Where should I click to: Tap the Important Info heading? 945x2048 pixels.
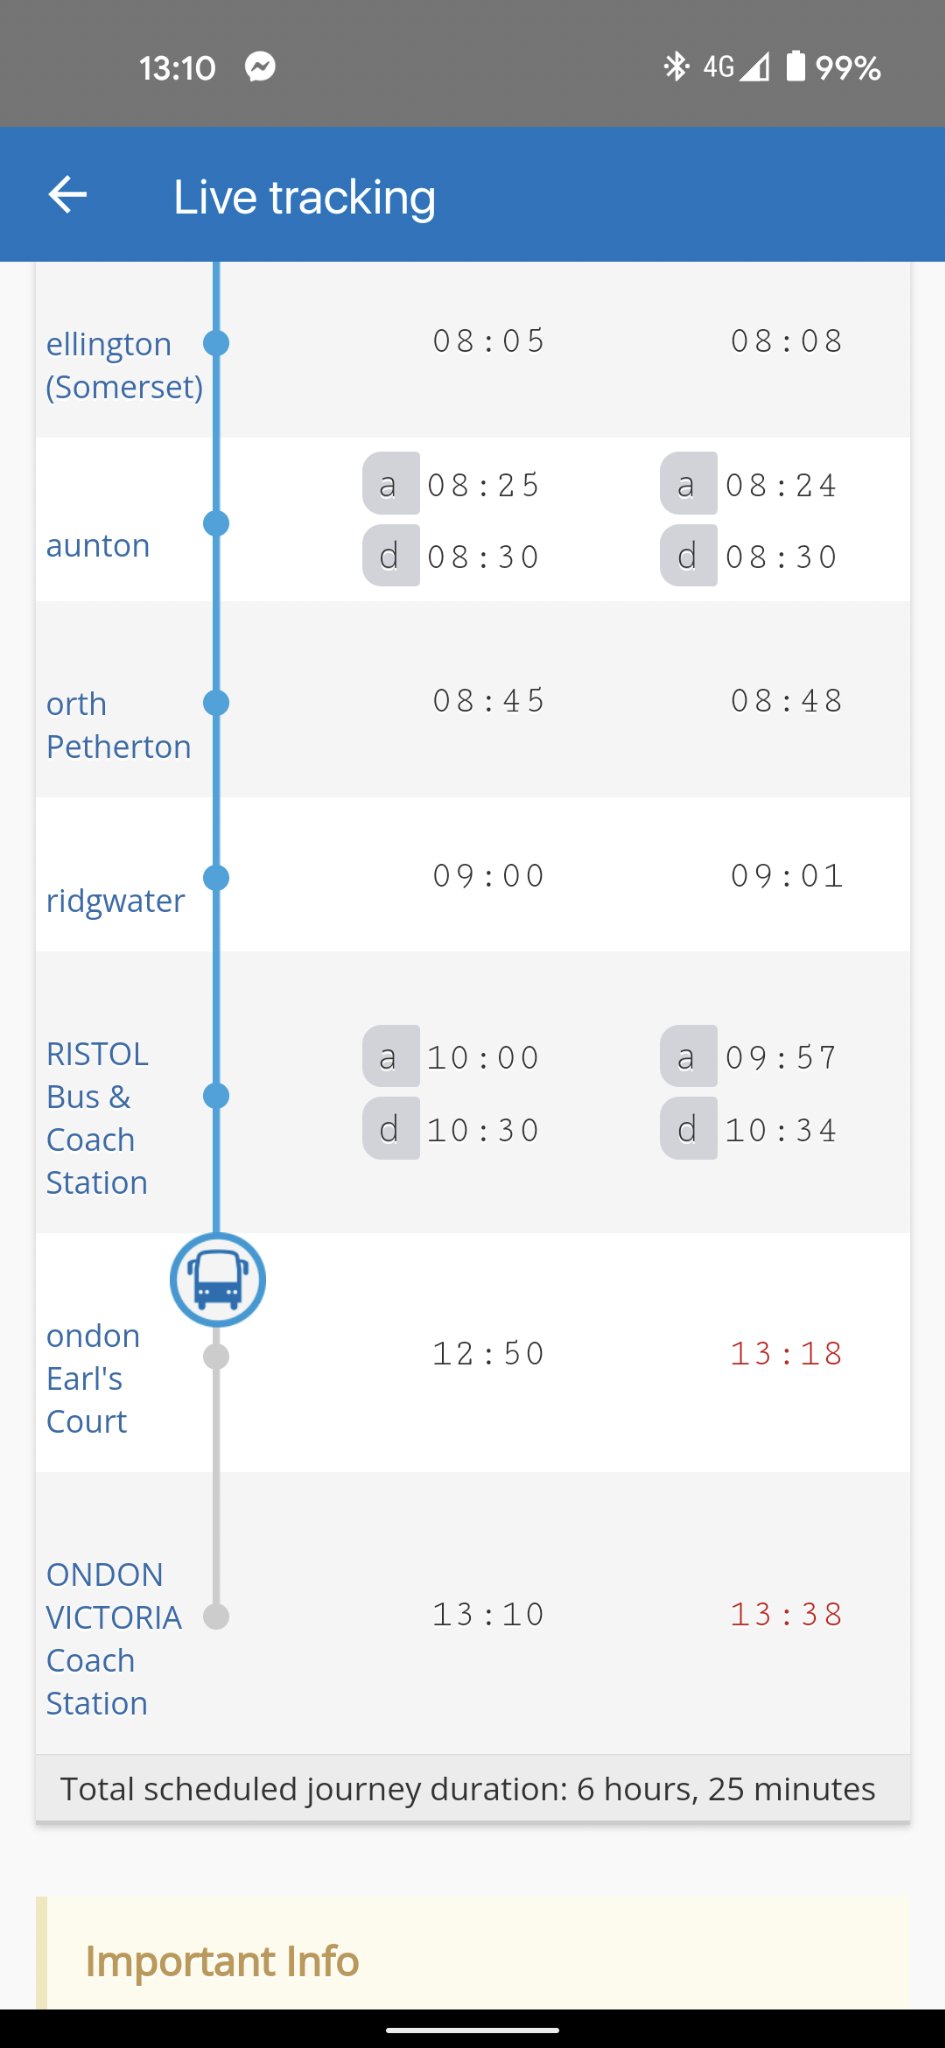click(222, 1961)
